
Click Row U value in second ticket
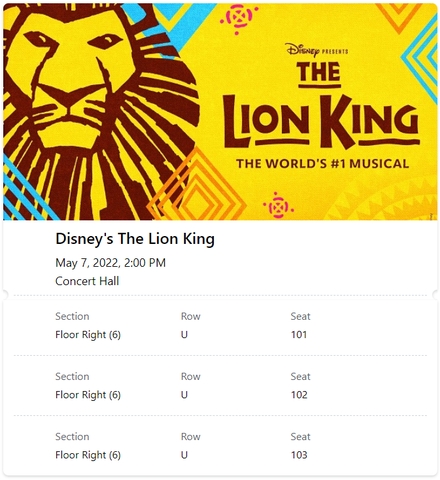coord(184,395)
